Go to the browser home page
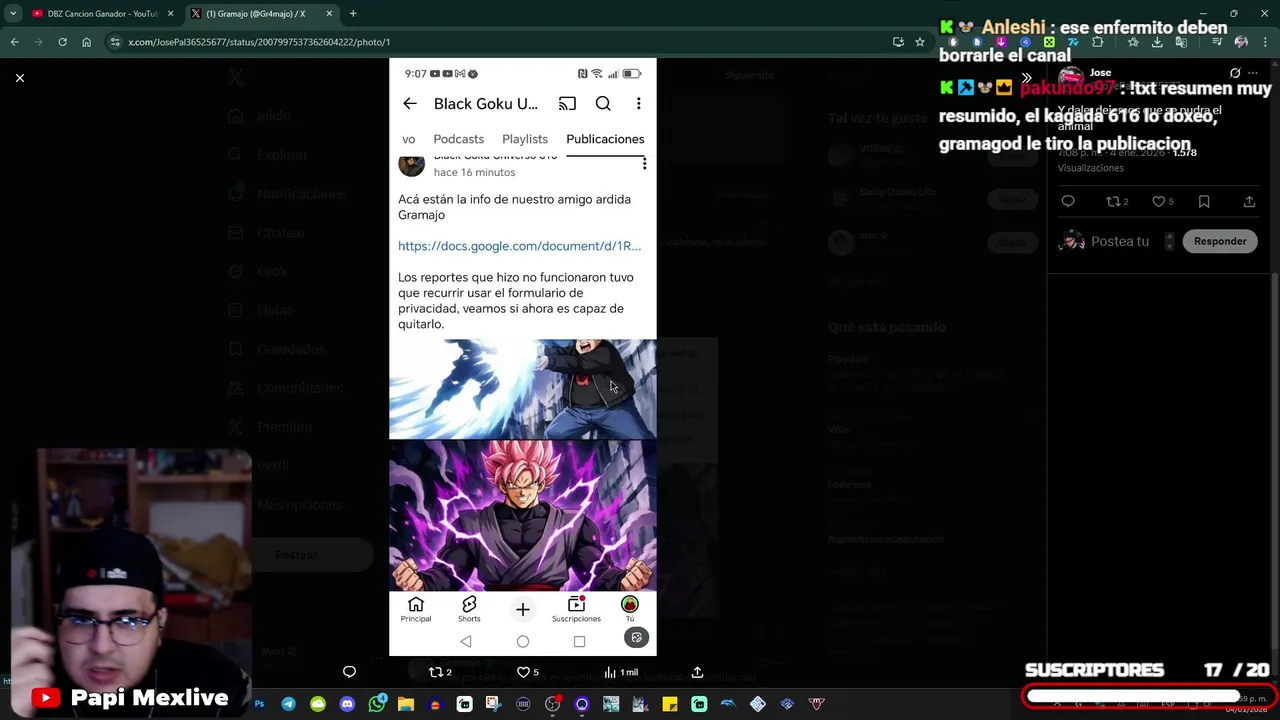 (87, 42)
